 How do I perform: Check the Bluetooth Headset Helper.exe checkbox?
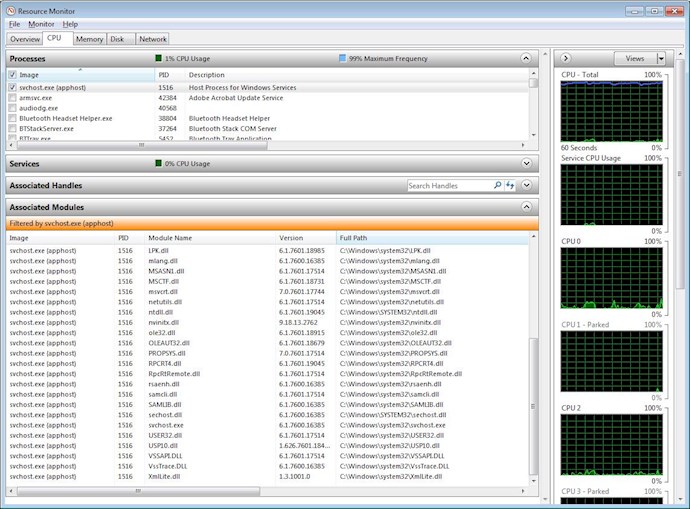coord(12,118)
